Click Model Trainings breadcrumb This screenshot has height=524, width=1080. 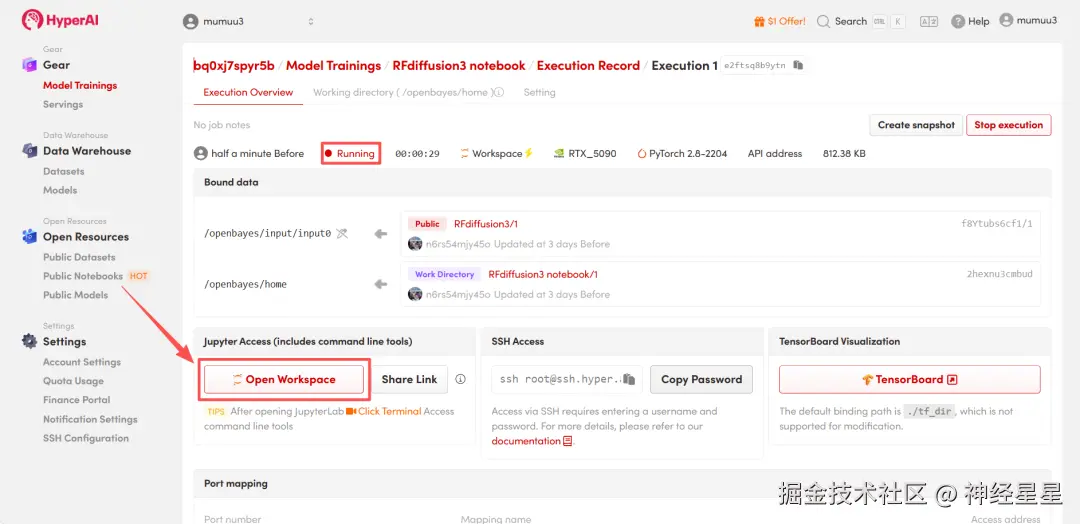point(333,65)
